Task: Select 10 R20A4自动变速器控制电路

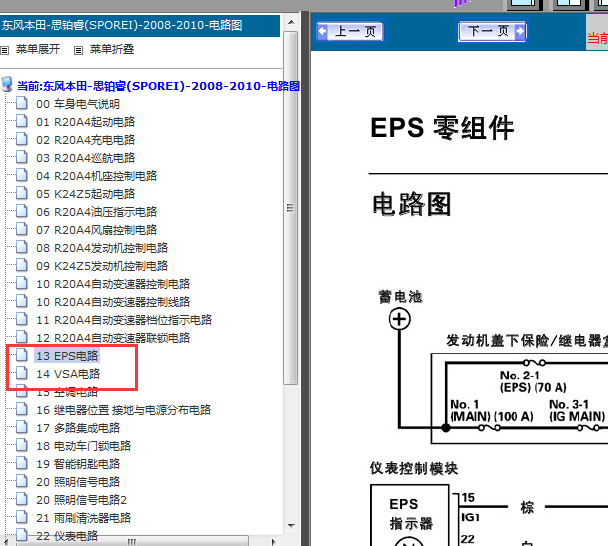Action: tap(113, 284)
